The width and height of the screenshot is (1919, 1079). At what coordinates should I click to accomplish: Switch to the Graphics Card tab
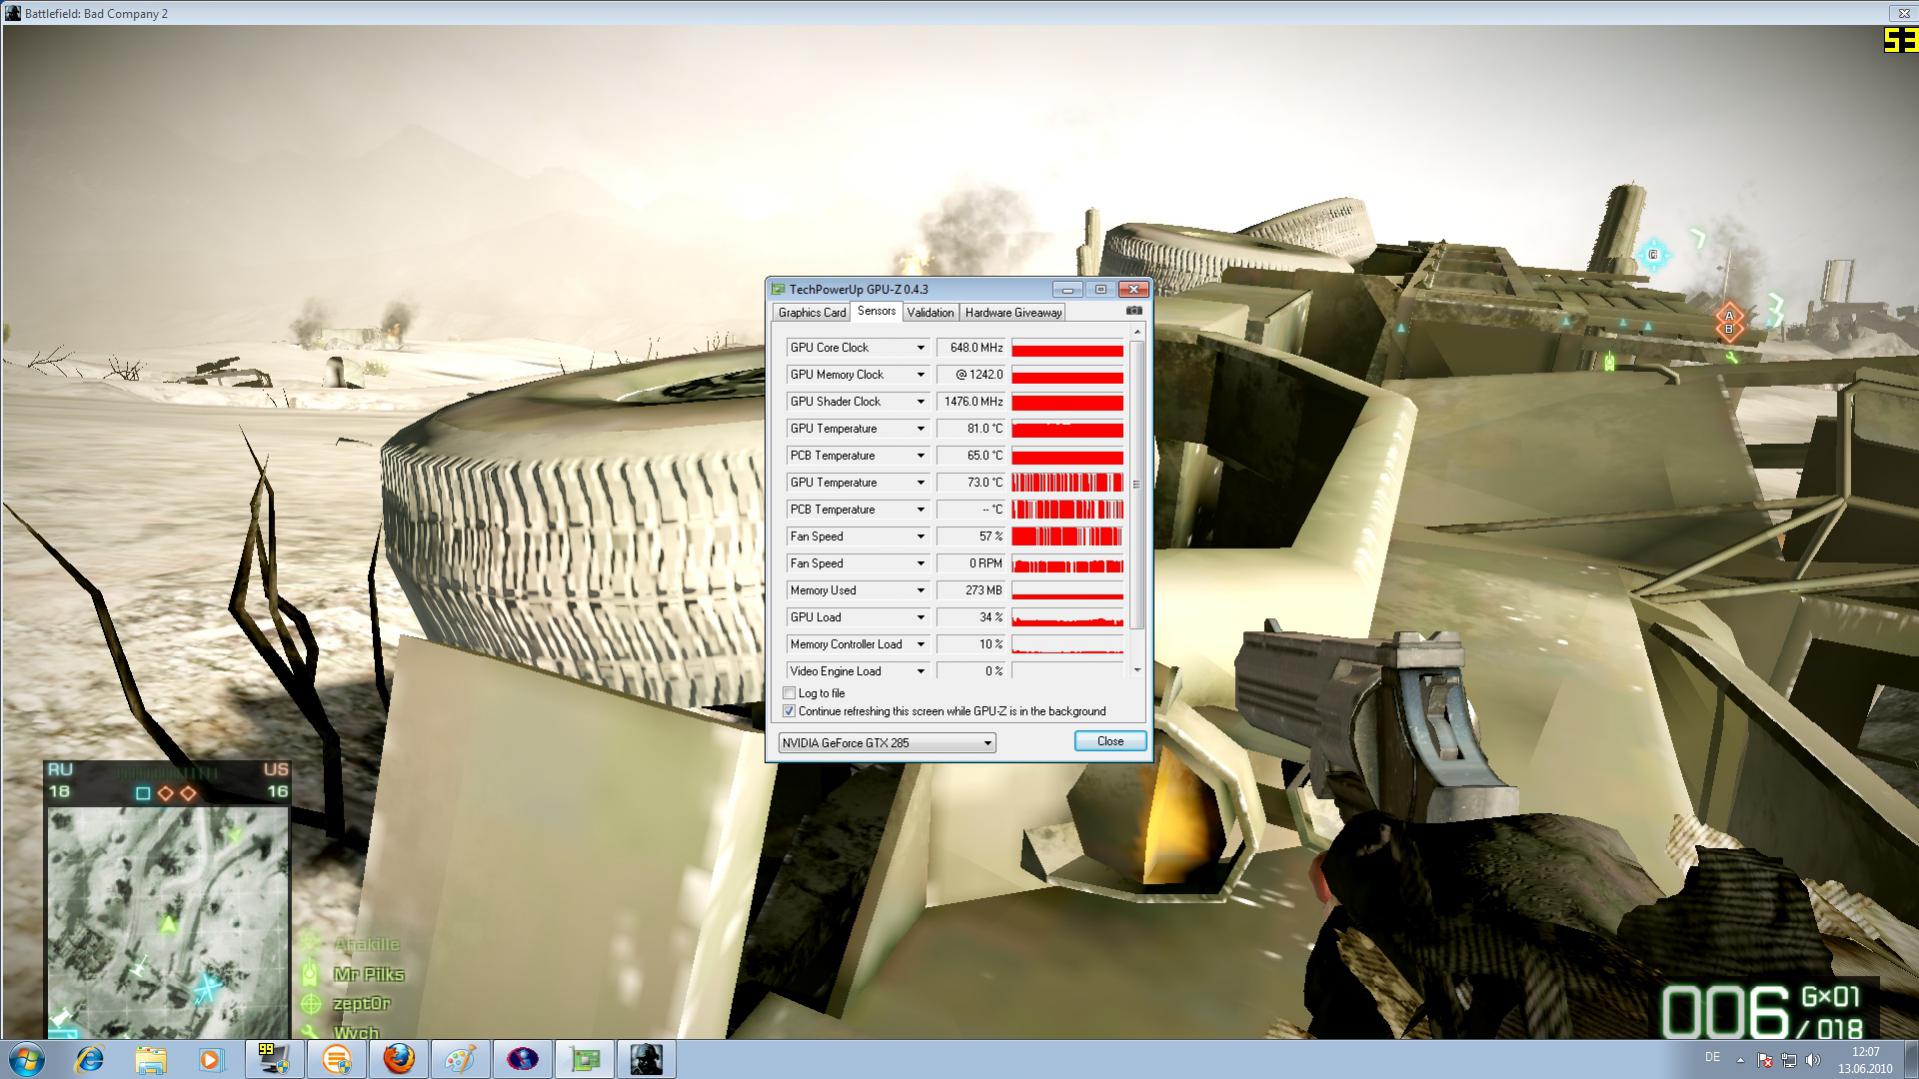[x=812, y=313]
